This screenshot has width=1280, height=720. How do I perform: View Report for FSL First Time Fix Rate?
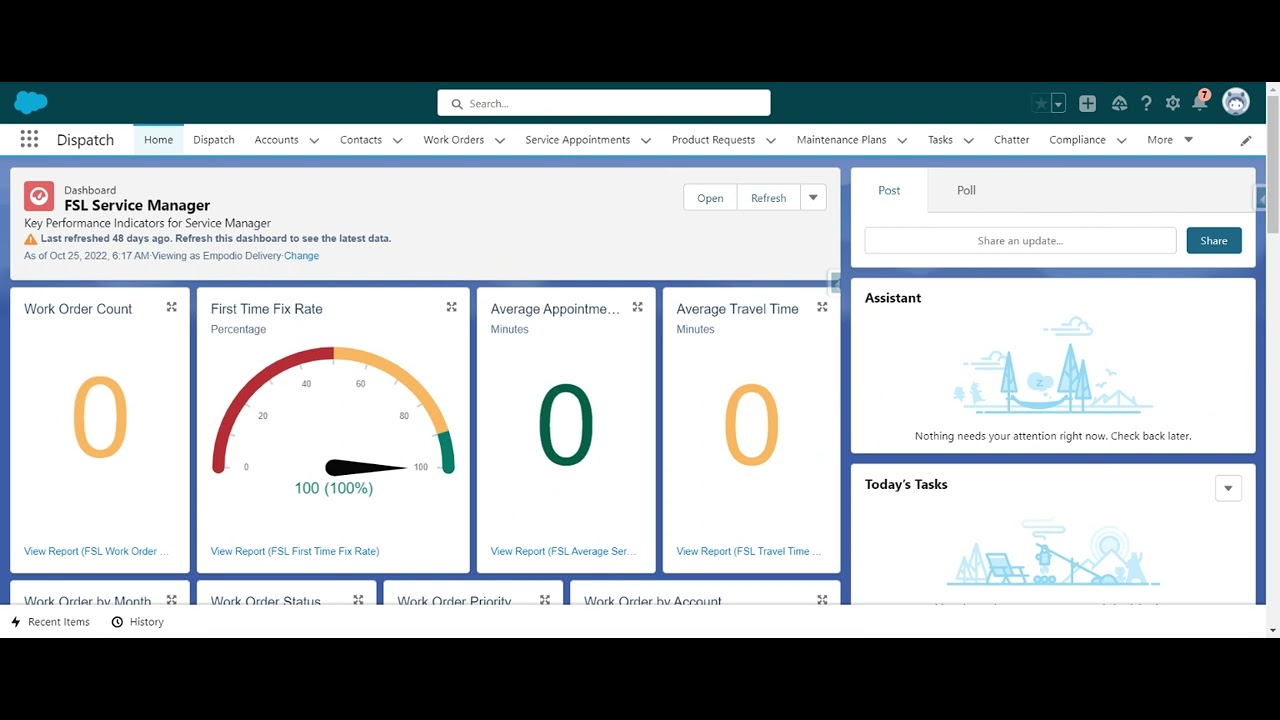coord(295,551)
